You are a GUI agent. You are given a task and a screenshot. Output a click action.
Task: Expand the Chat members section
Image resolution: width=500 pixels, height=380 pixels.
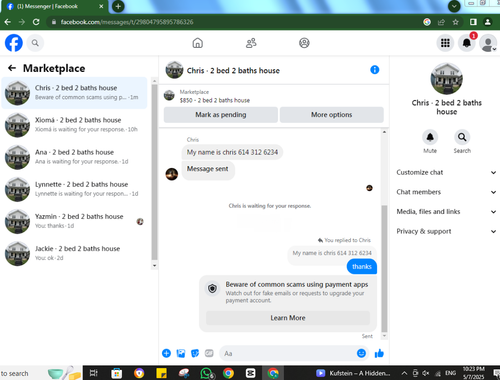pyautogui.click(x=446, y=192)
